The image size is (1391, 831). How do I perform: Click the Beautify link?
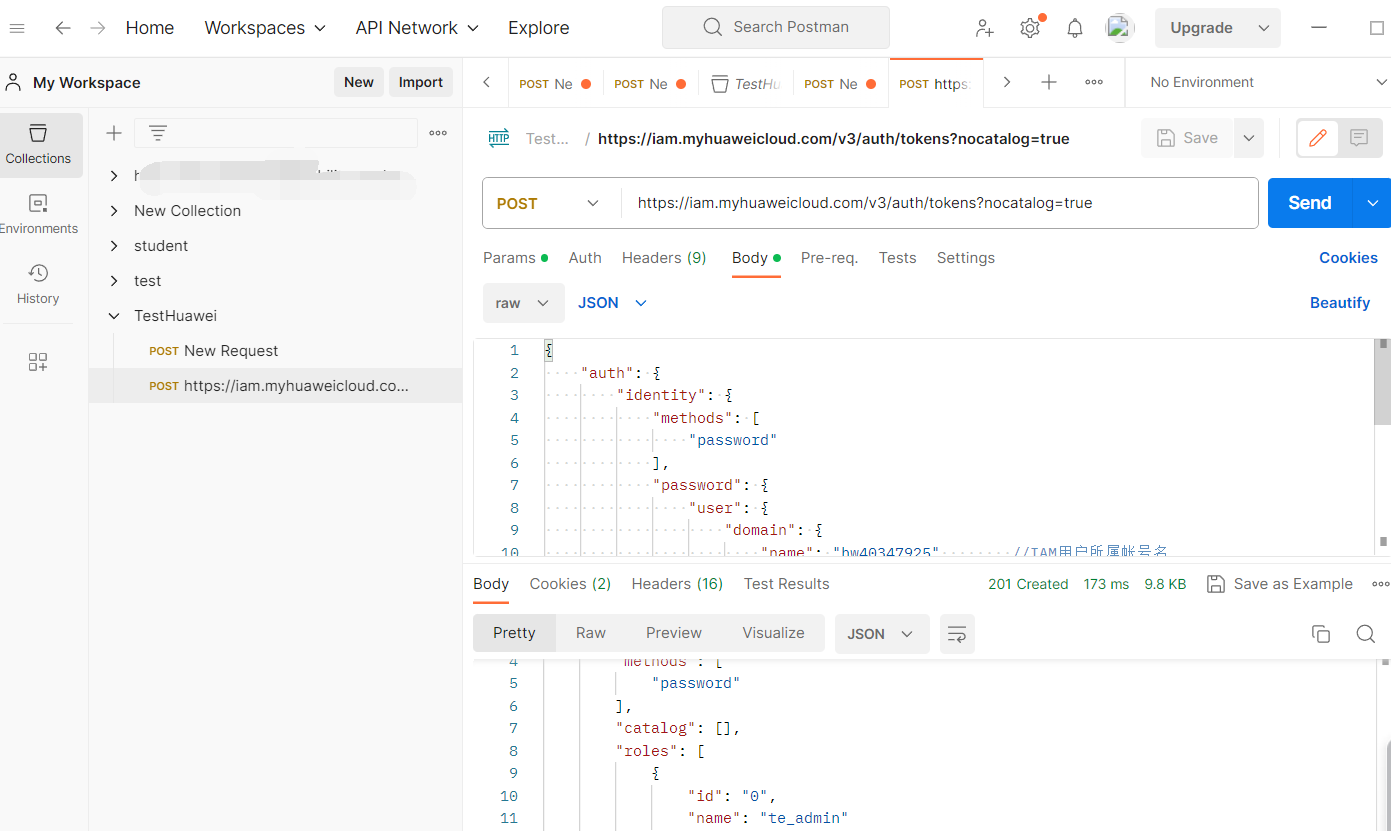[x=1340, y=303]
